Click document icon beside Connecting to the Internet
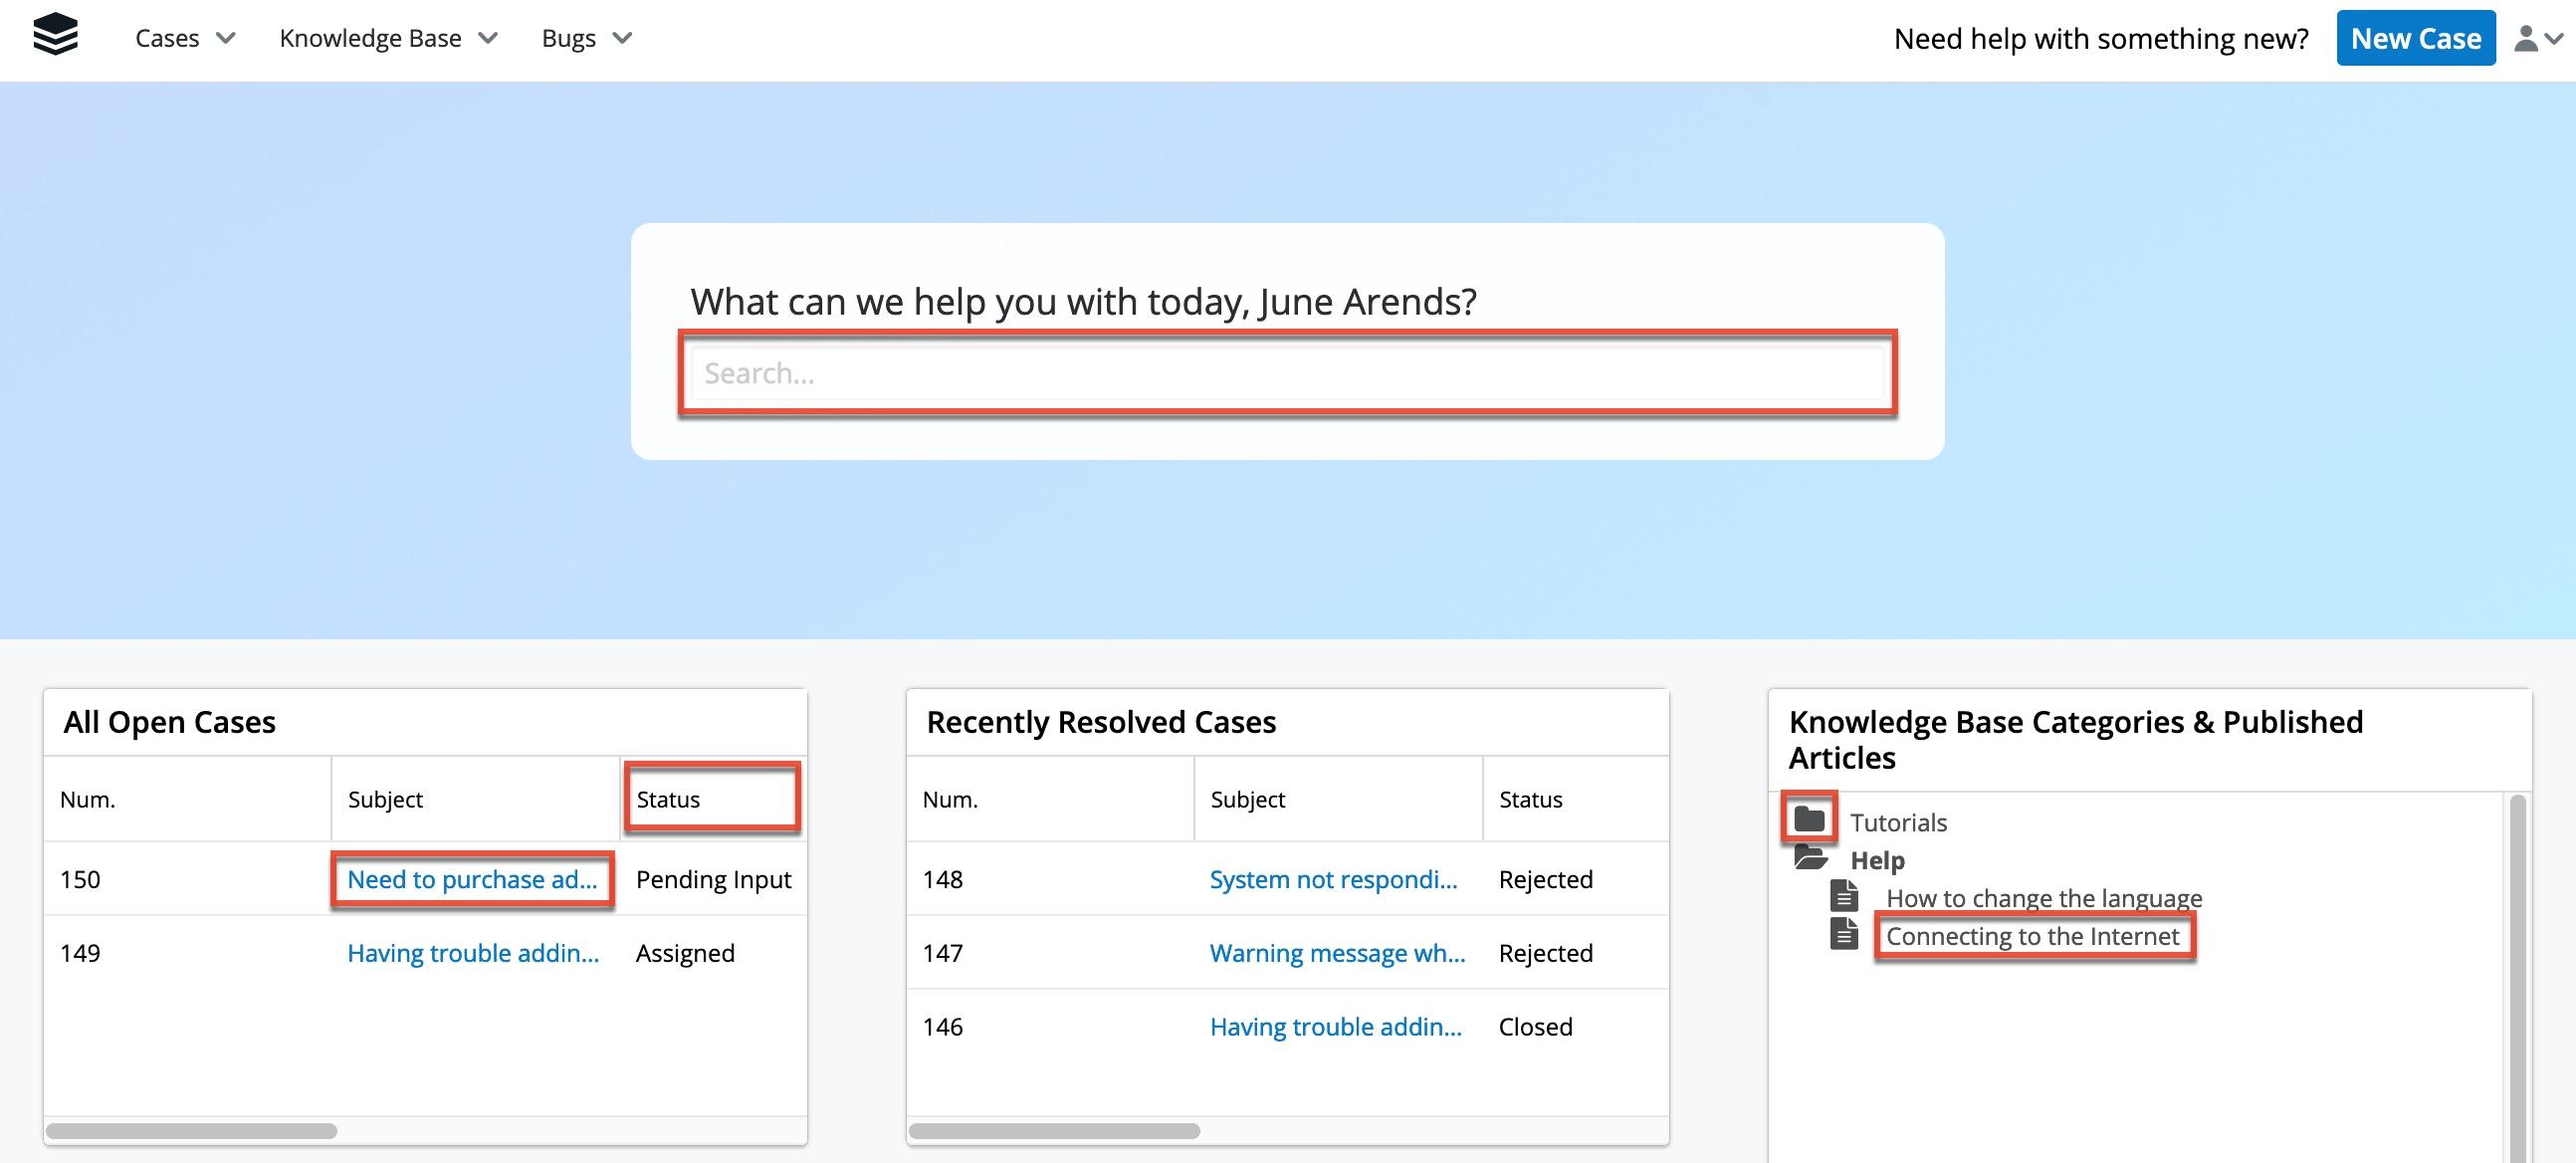This screenshot has height=1163, width=2576. (x=1844, y=934)
